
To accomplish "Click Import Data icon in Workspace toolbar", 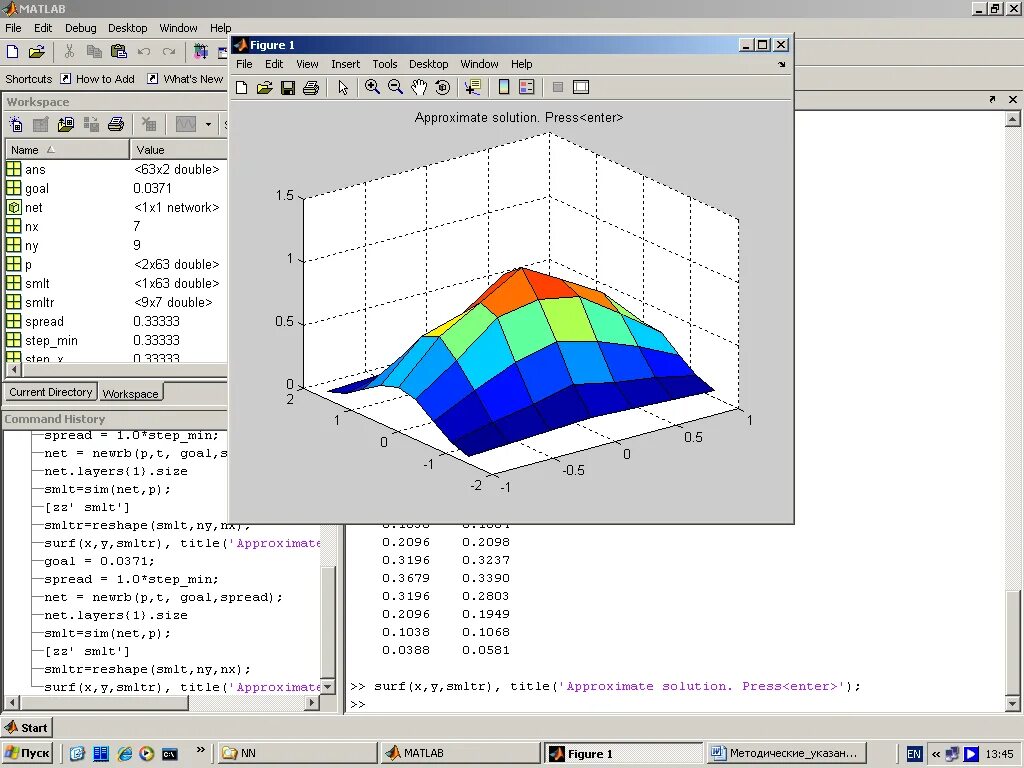I will coord(65,124).
